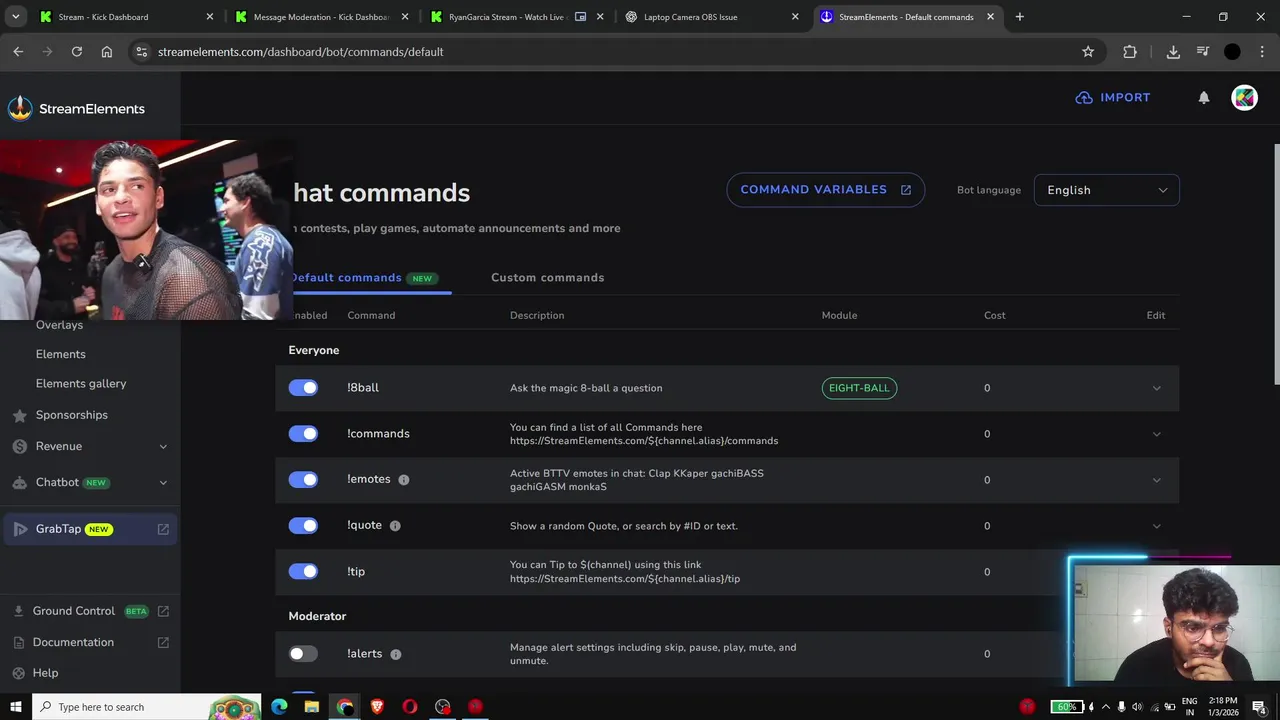This screenshot has width=1280, height=720.
Task: Expand the Revenue sidebar section
Action: 163,446
